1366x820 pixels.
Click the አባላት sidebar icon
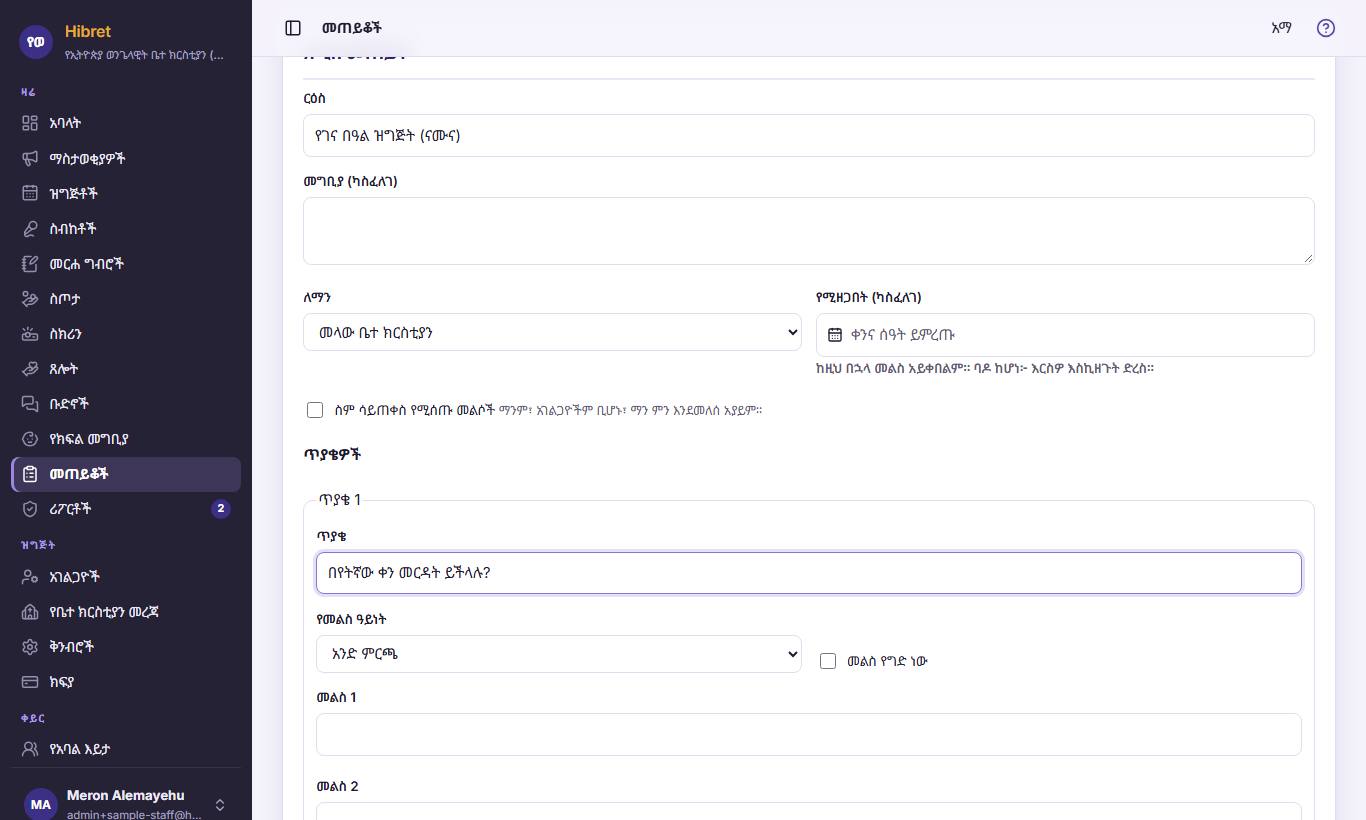(30, 123)
